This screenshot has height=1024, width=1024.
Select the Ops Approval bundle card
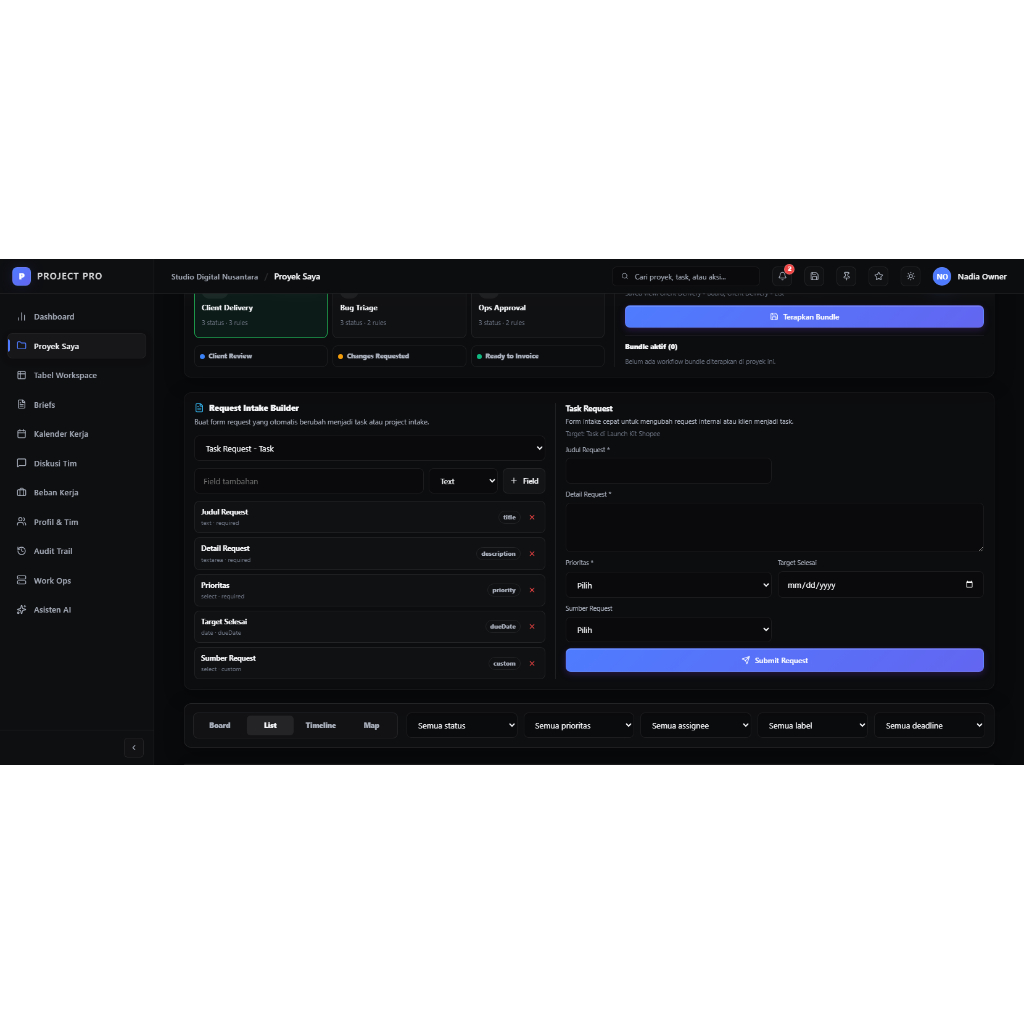[x=537, y=315]
